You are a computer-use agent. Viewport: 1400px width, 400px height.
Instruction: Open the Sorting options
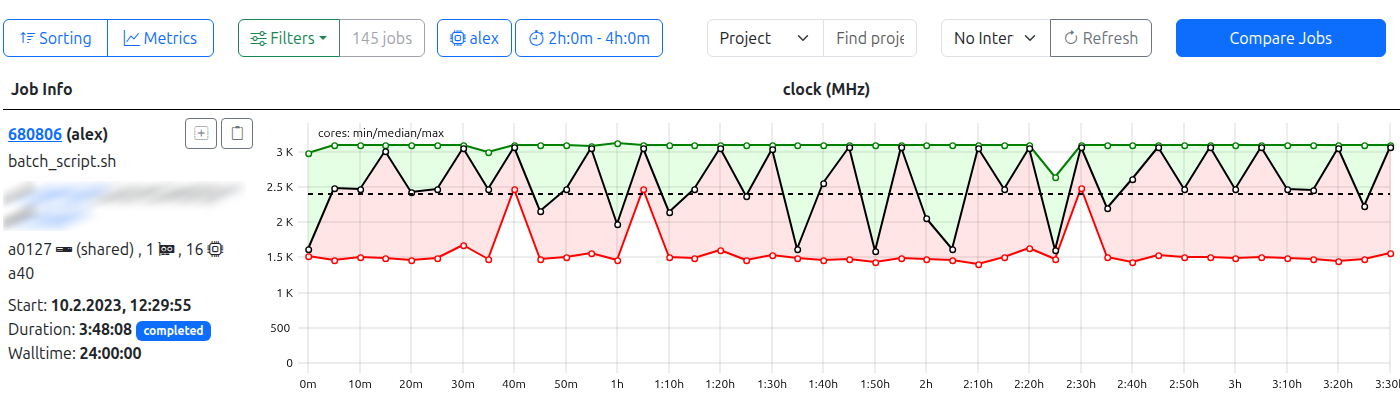pyautogui.click(x=55, y=38)
